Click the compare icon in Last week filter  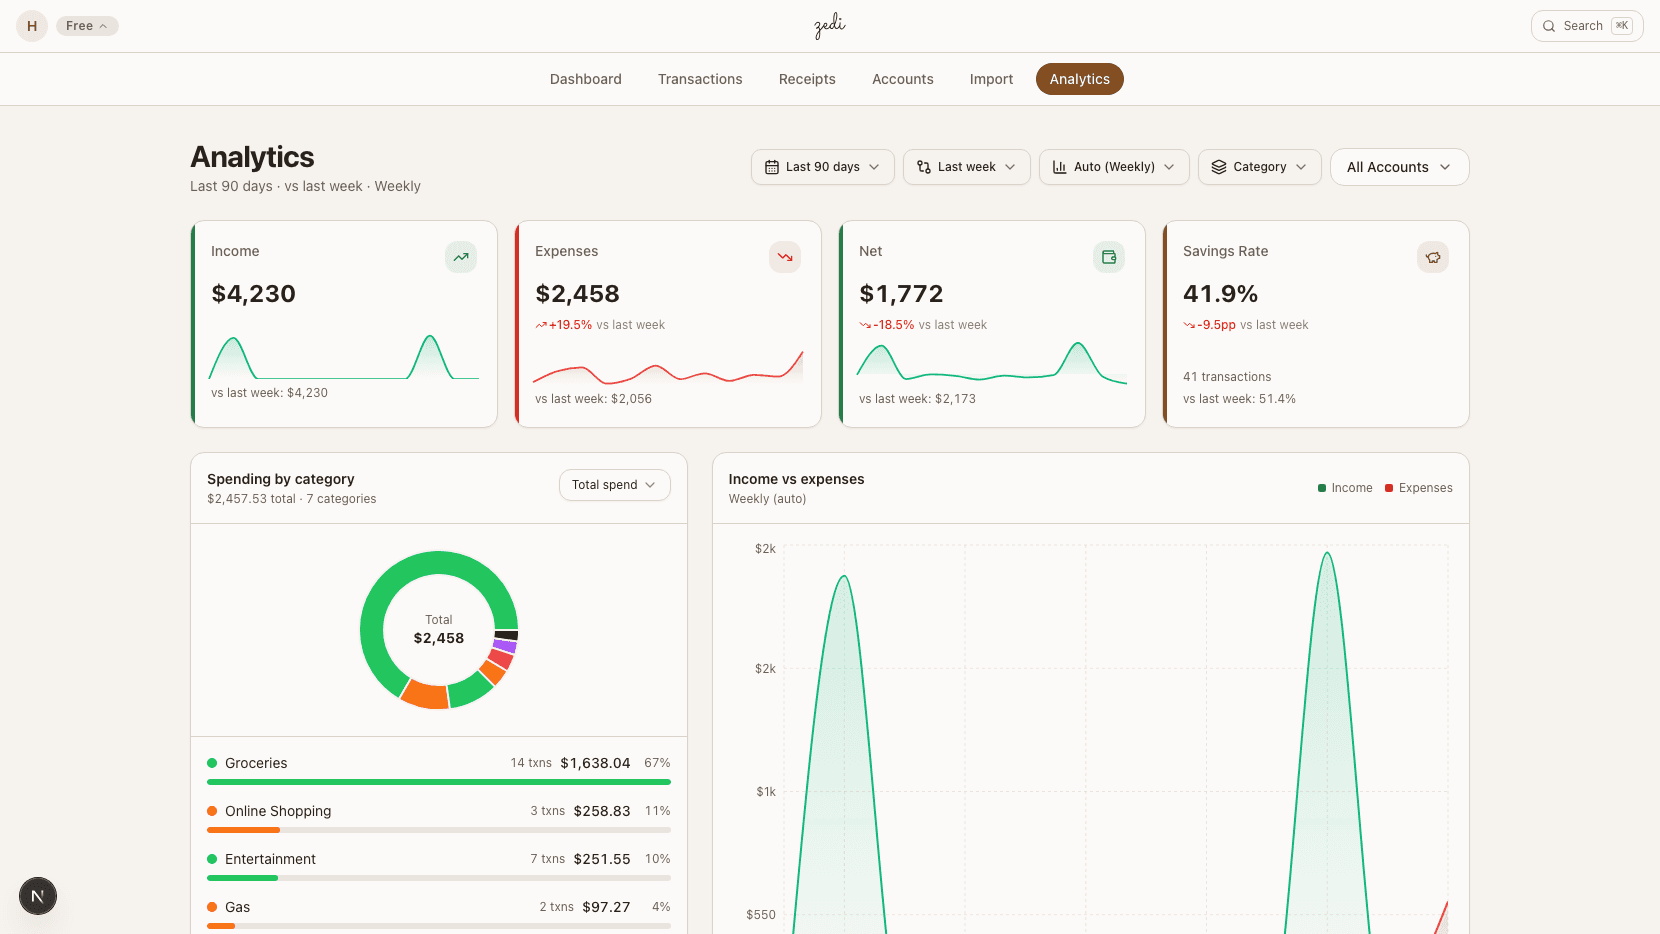[x=924, y=167]
